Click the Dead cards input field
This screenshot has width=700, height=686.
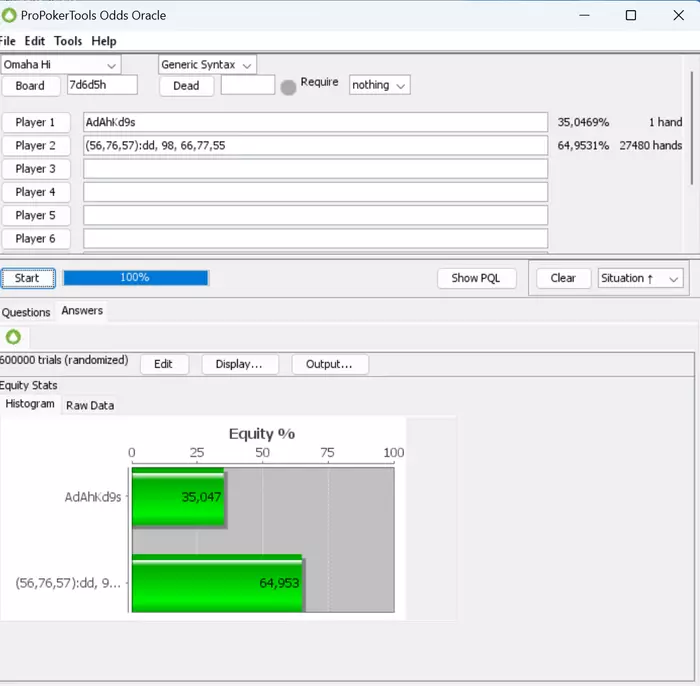247,86
